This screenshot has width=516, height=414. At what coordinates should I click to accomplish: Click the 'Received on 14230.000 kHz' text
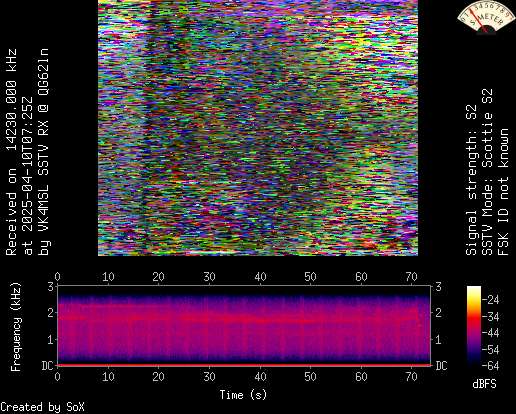click(11, 152)
